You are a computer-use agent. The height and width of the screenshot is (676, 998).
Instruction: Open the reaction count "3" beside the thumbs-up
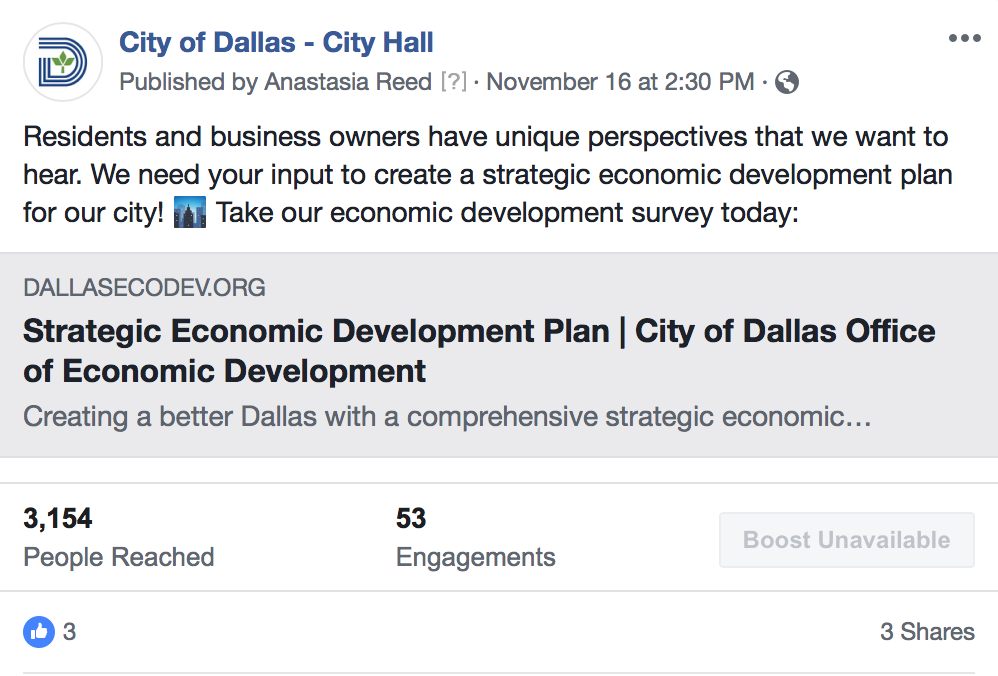tap(69, 631)
